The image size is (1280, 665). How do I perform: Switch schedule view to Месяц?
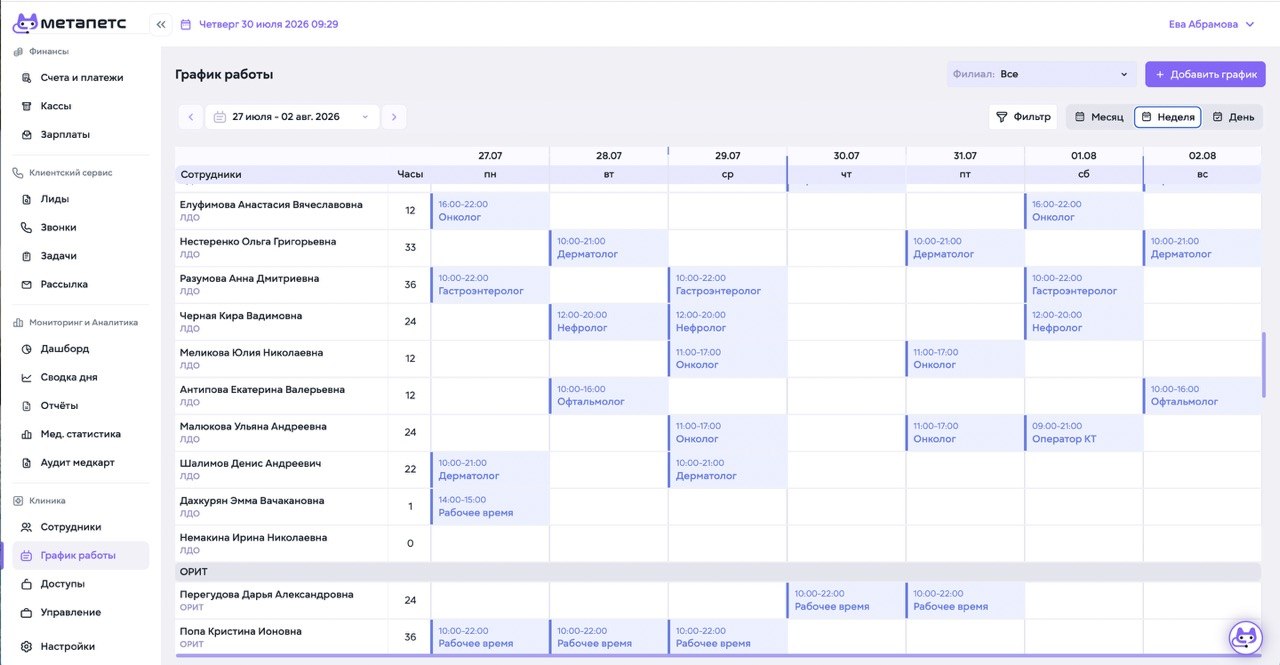point(1099,117)
